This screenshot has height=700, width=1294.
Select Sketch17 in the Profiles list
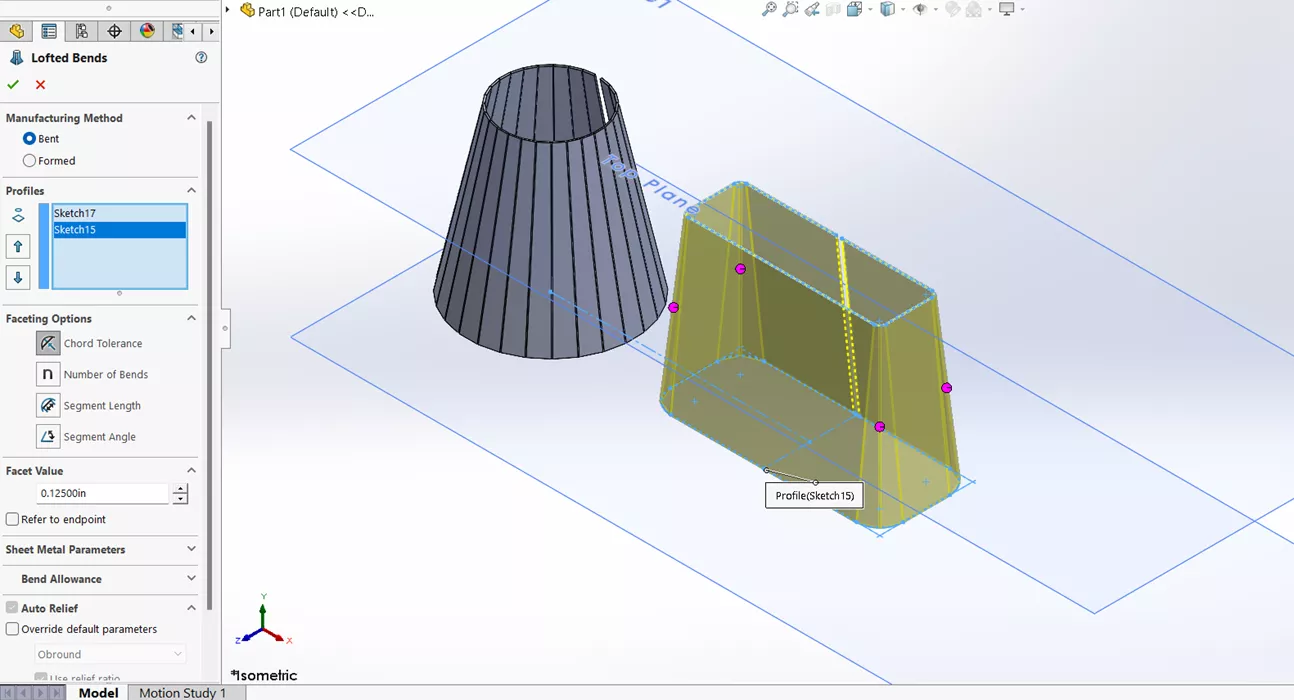[x=118, y=213]
